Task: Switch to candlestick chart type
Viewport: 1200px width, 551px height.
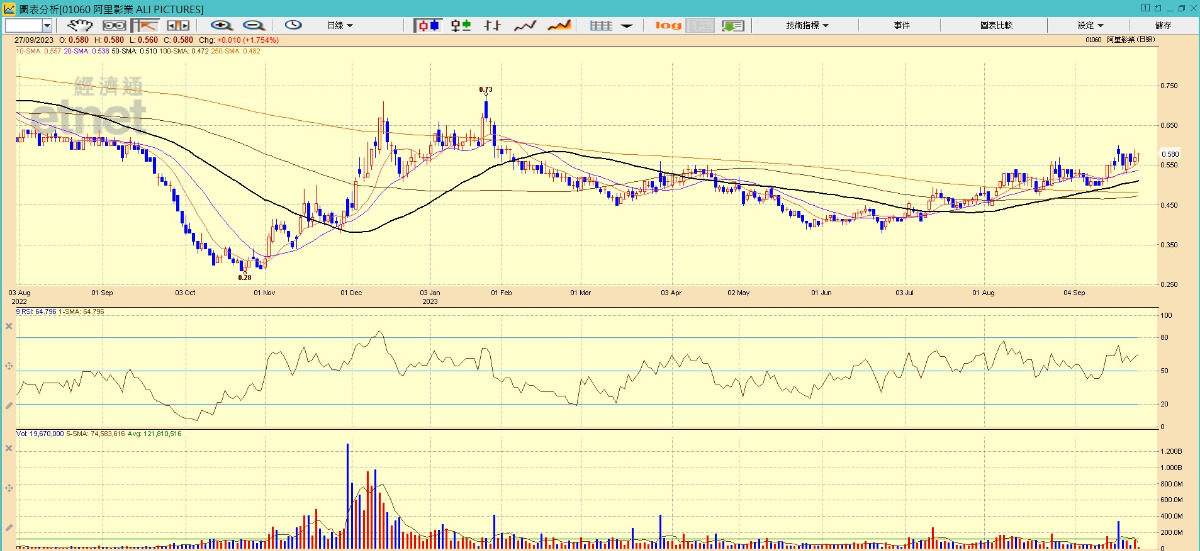Action: pyautogui.click(x=427, y=25)
